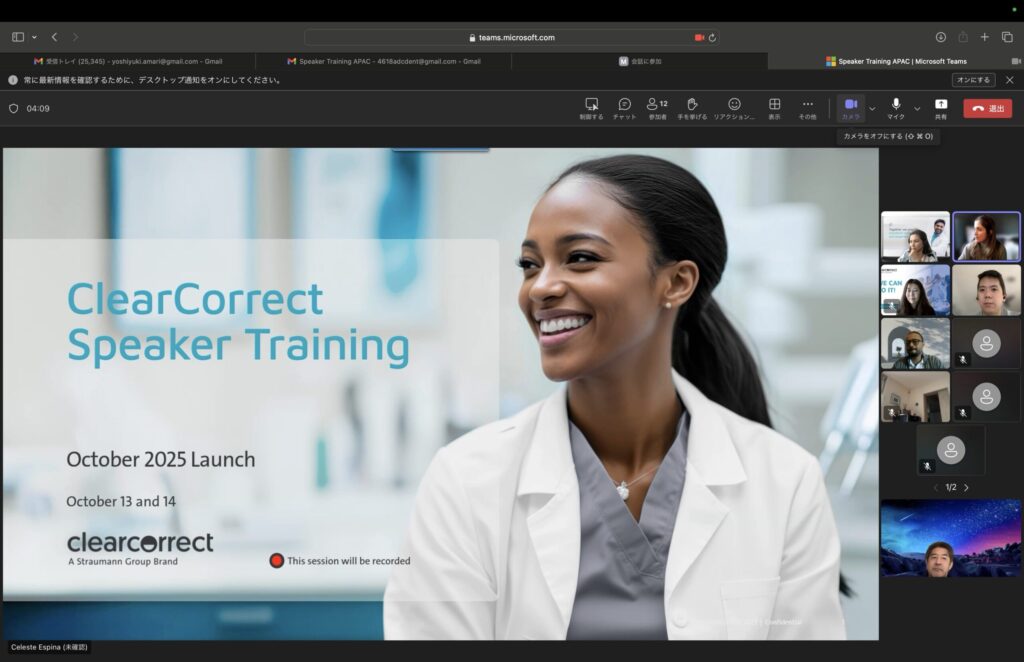Click オンにする to enable desktop notifications
This screenshot has width=1024, height=662.
(973, 80)
